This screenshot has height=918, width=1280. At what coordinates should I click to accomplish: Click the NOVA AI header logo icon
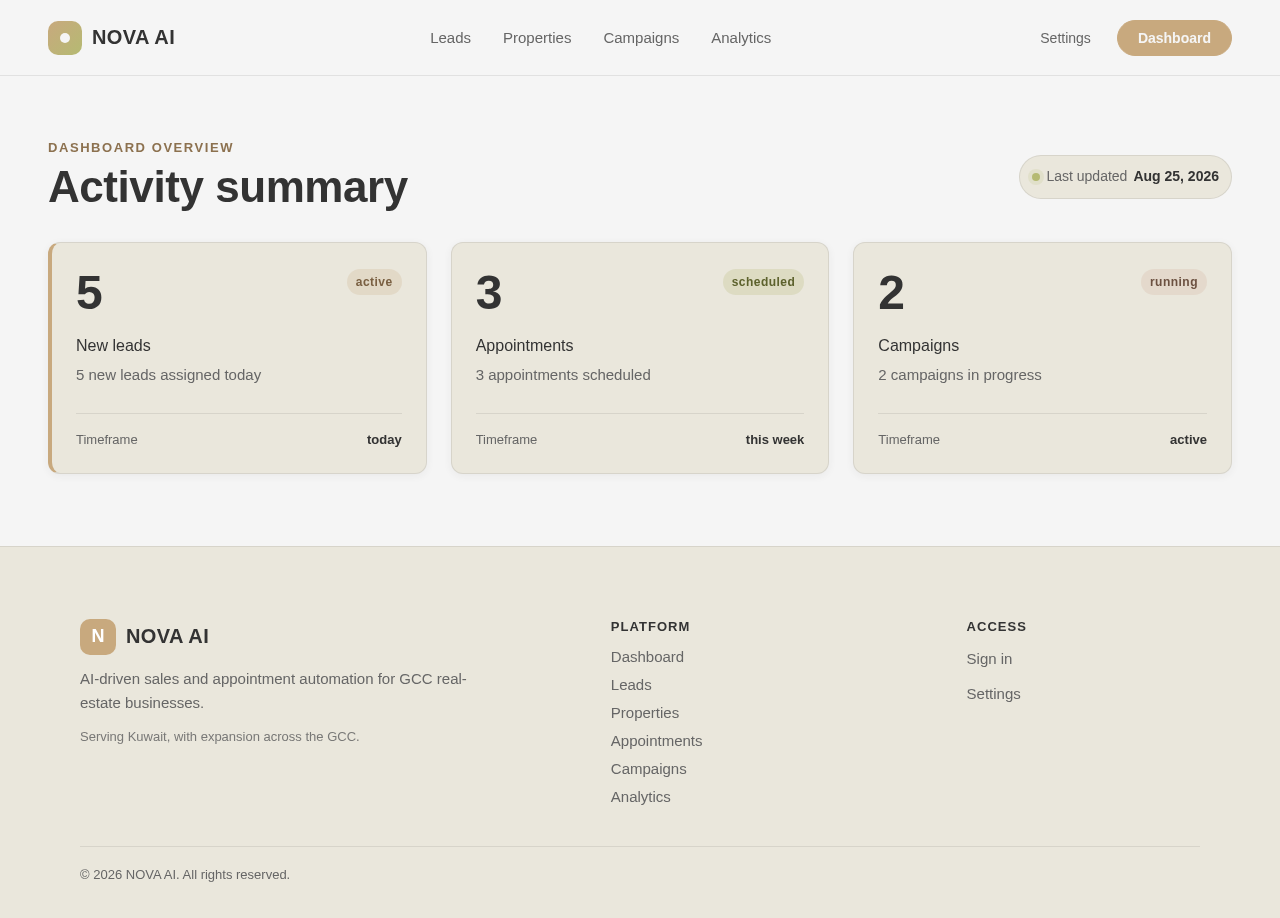tap(65, 38)
